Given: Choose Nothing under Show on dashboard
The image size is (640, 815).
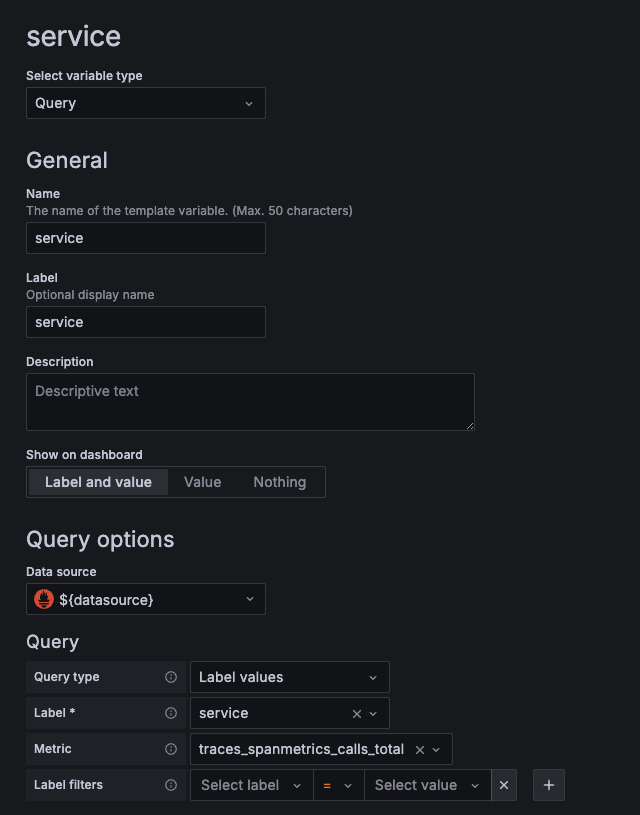Looking at the screenshot, I should point(279,481).
